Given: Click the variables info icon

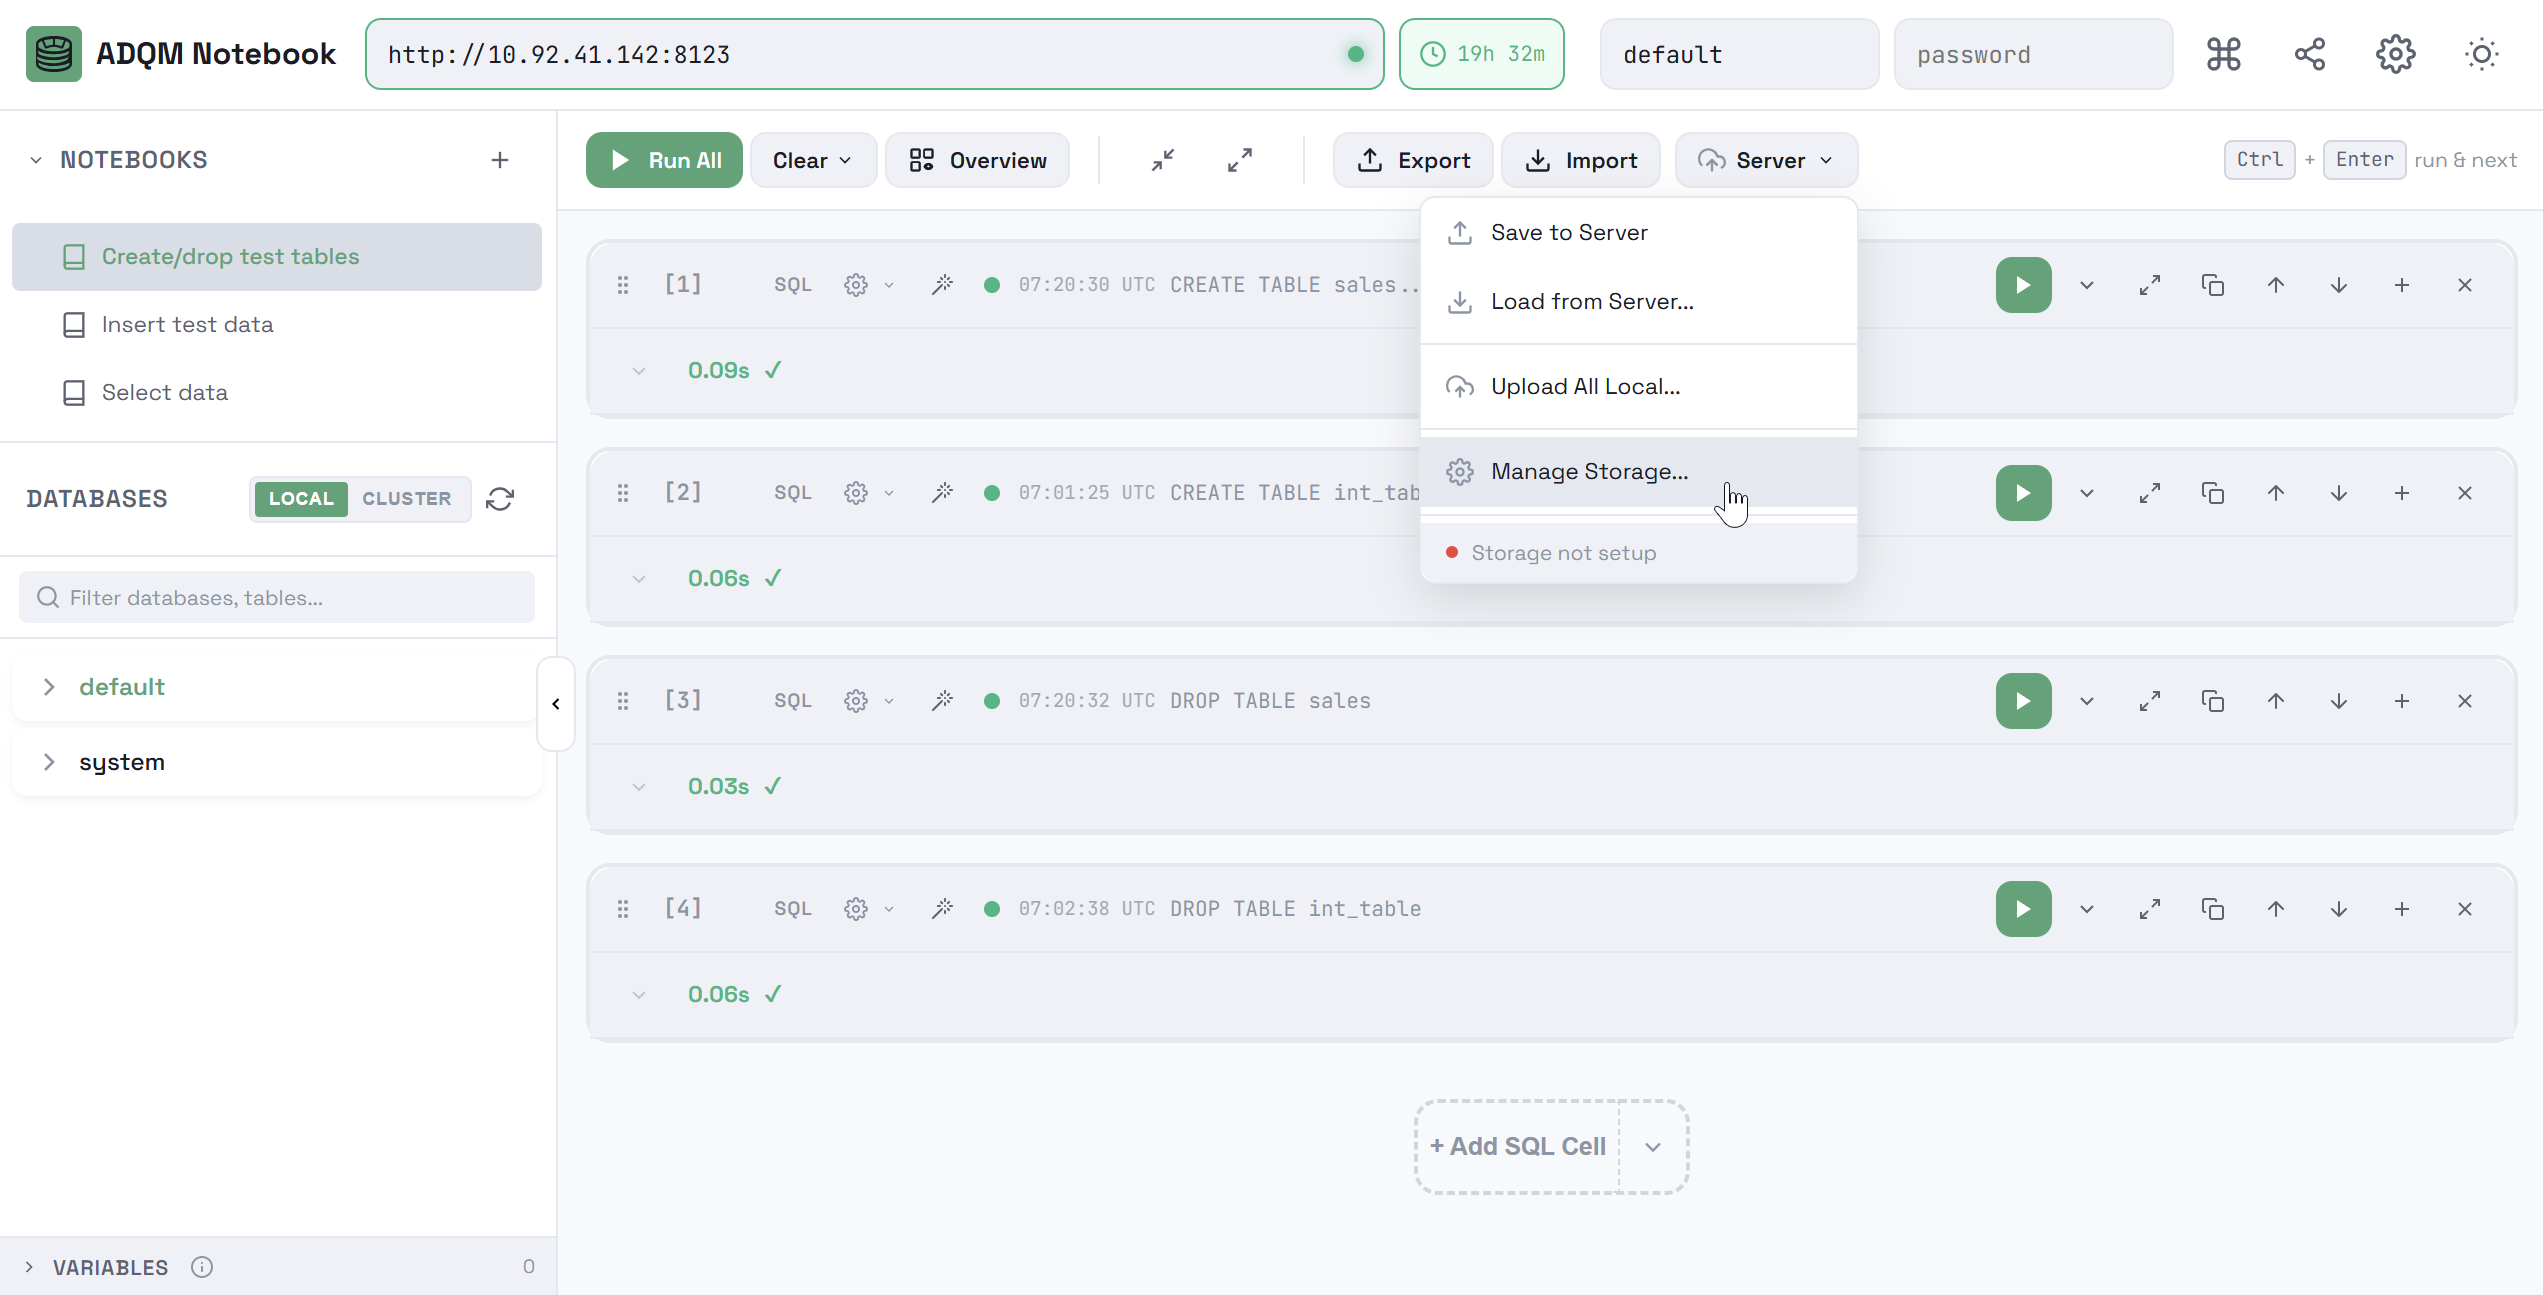Looking at the screenshot, I should (x=202, y=1267).
